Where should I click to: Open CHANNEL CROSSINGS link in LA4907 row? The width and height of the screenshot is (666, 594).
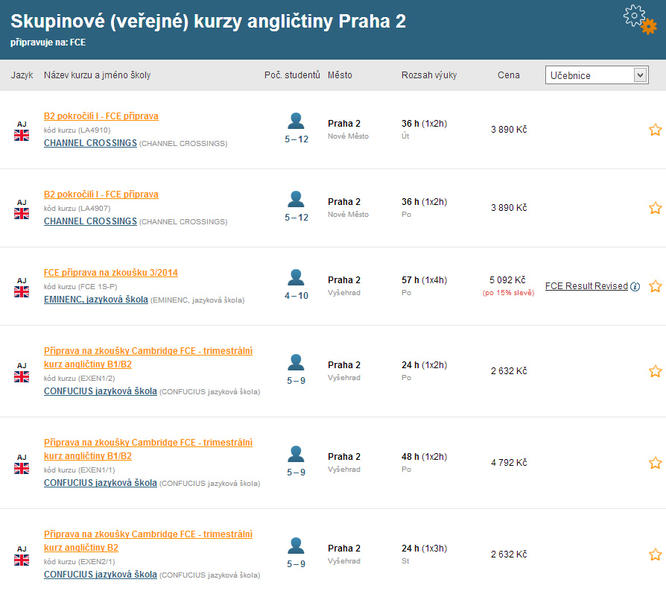click(90, 221)
